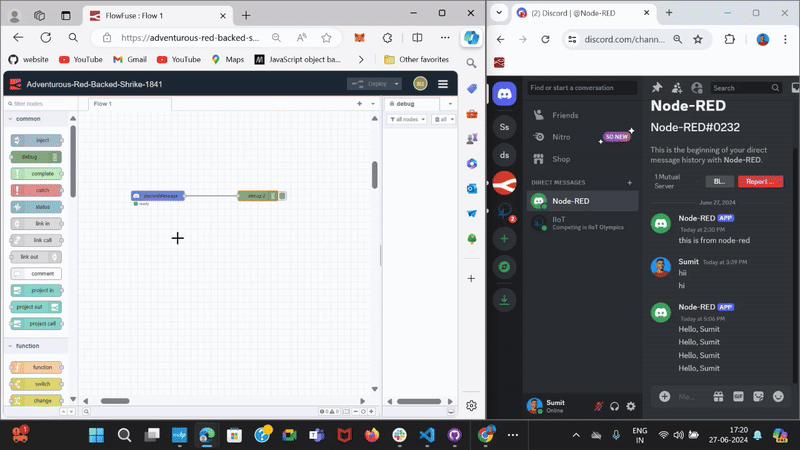
Task: Toggle headphones deafen in Discord
Action: coord(614,406)
